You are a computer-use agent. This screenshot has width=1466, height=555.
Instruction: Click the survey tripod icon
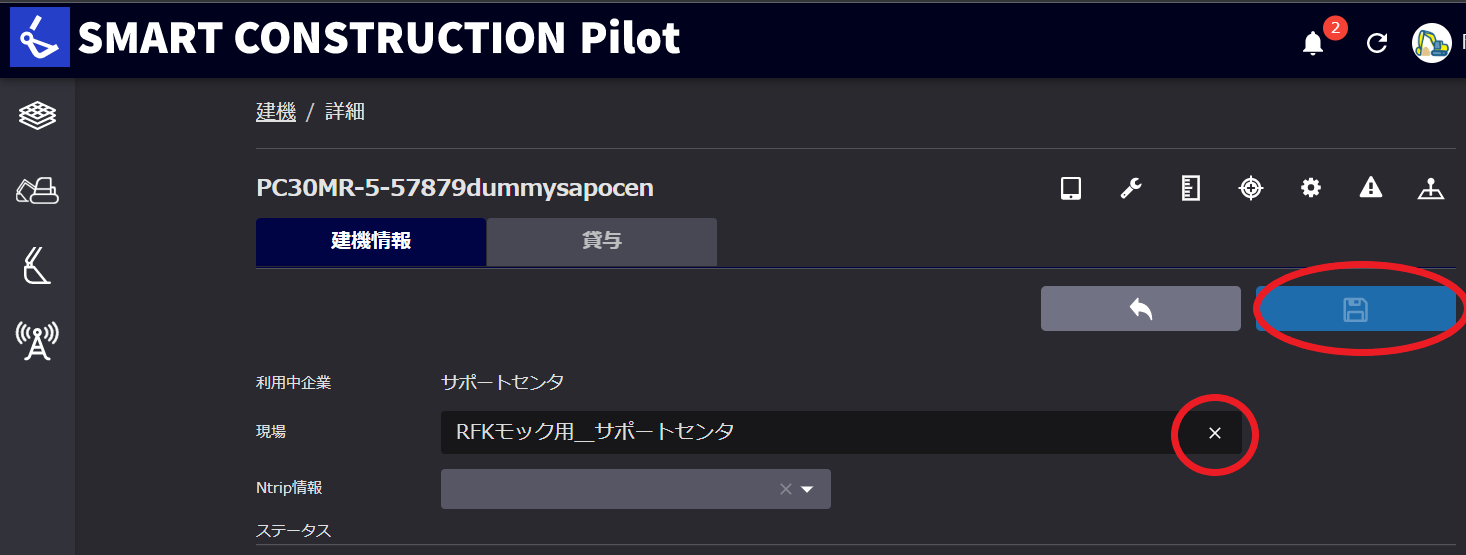click(x=1431, y=188)
